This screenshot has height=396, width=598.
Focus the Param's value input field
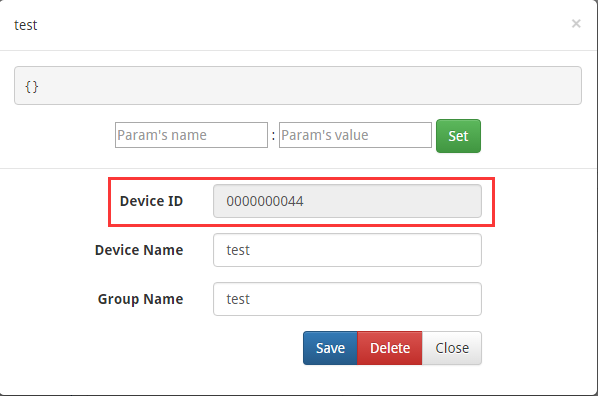pyautogui.click(x=355, y=135)
